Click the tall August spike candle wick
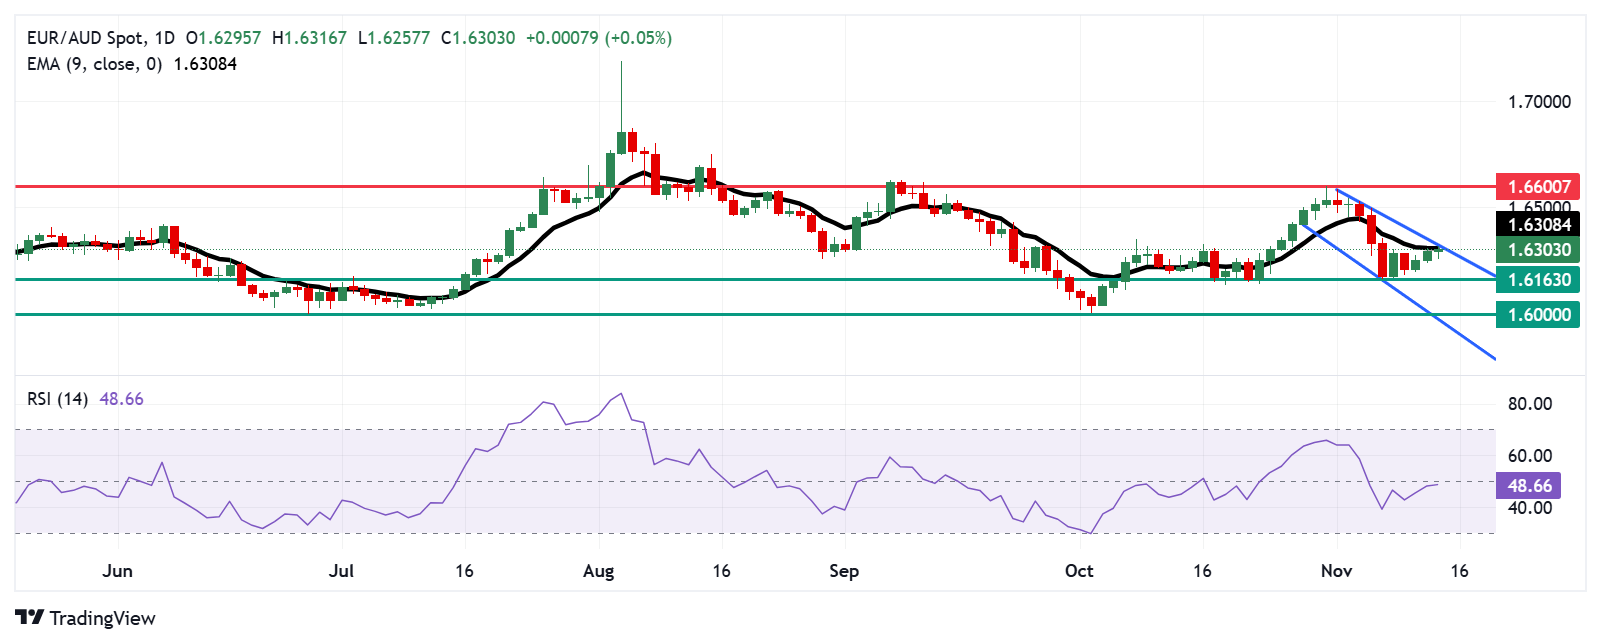This screenshot has width=1601, height=644. pyautogui.click(x=621, y=95)
